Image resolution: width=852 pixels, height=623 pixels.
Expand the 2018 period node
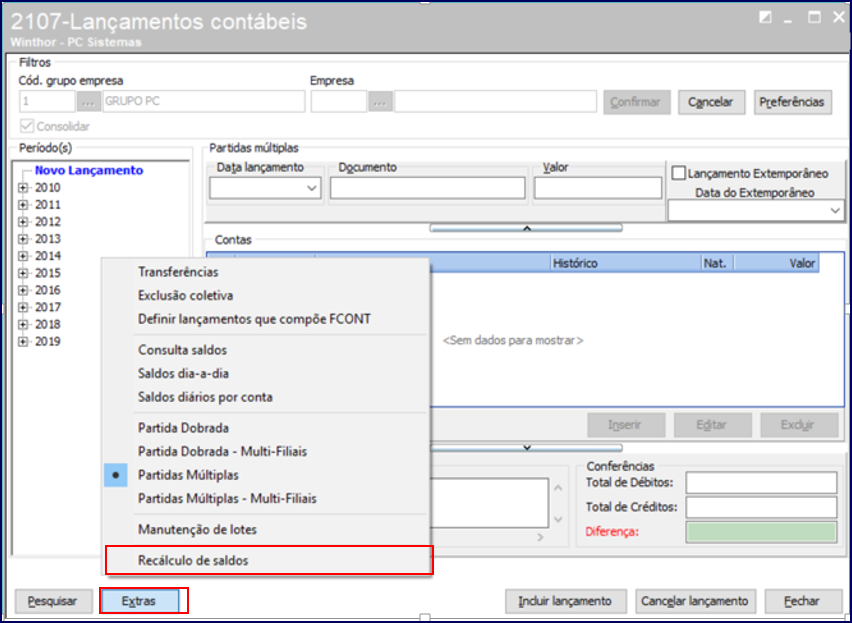tap(23, 324)
